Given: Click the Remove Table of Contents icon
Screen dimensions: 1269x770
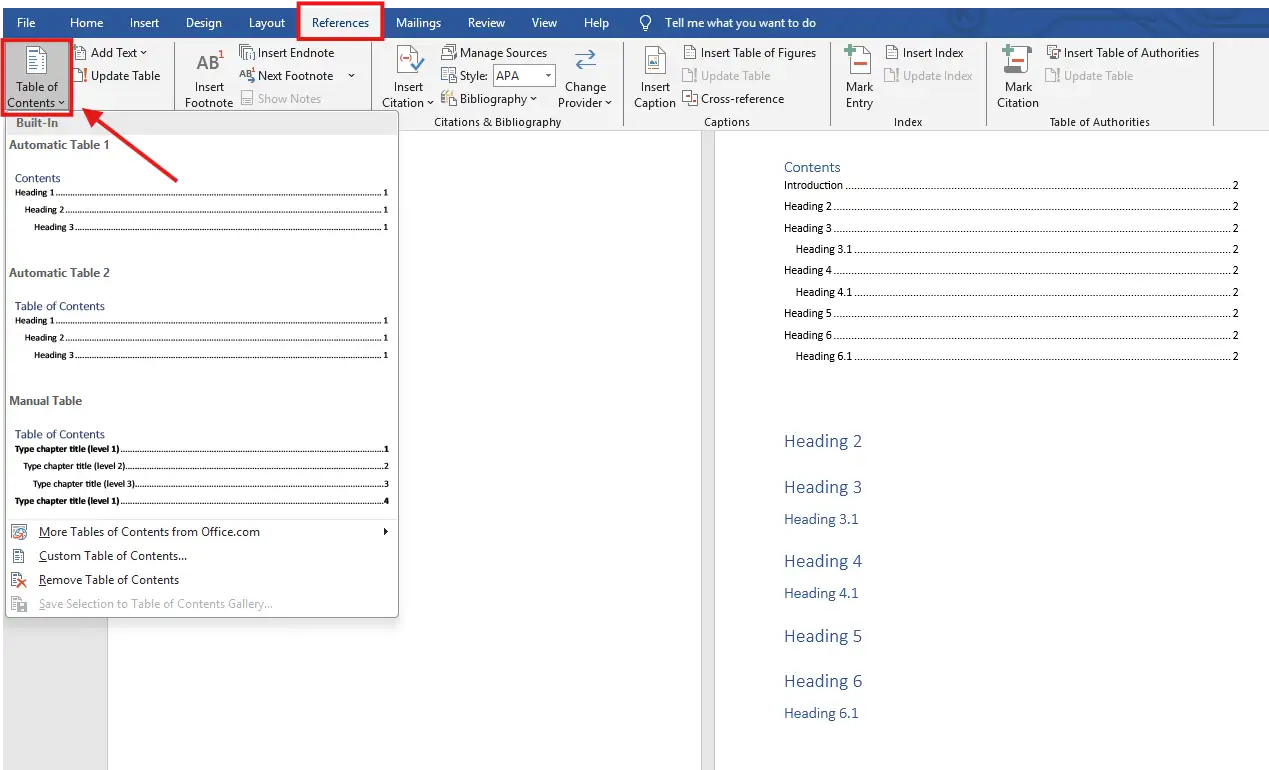Looking at the screenshot, I should tap(19, 580).
